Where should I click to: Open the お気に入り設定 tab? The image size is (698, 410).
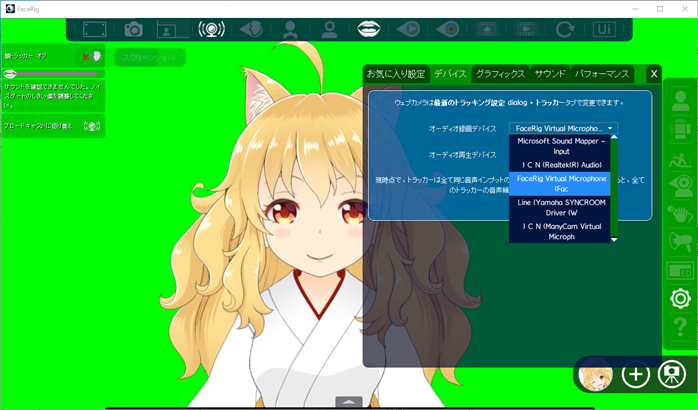click(x=396, y=74)
